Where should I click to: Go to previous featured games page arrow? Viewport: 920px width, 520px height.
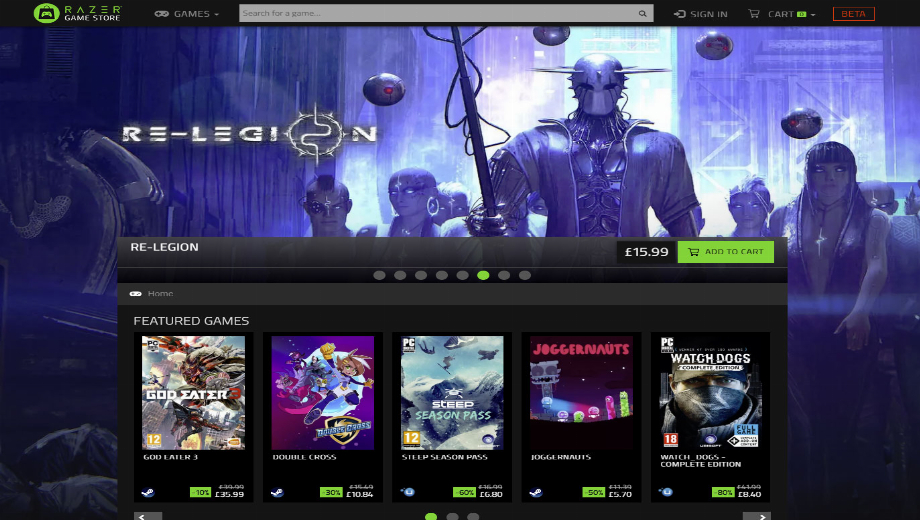coord(148,516)
